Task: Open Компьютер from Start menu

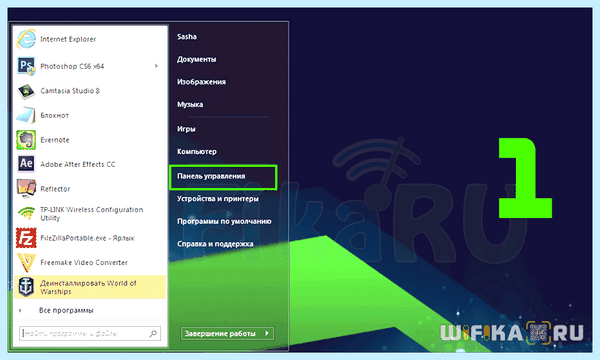Action: 197,151
